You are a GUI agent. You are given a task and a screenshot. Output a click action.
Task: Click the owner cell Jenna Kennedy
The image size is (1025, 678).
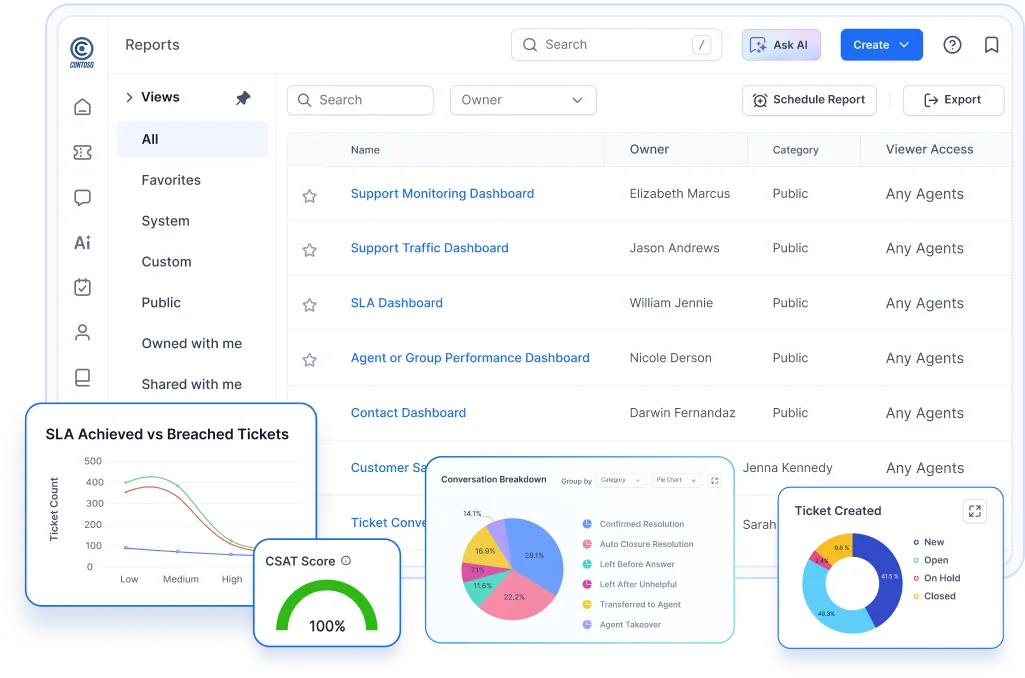tap(788, 467)
